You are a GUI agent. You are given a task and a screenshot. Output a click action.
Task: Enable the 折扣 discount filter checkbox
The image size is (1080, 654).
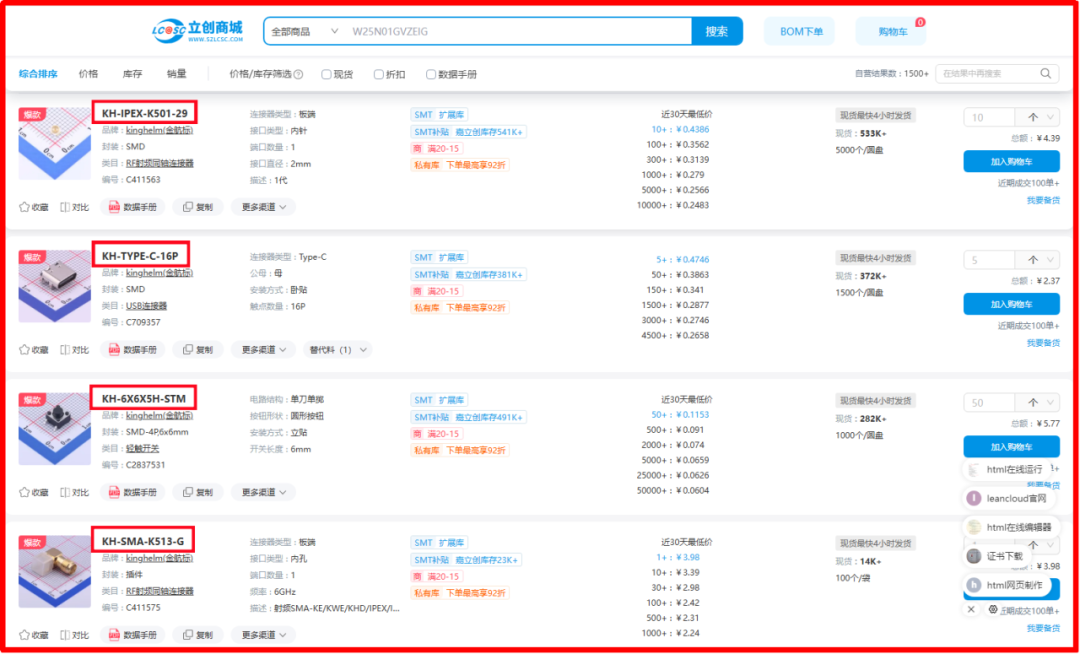379,74
